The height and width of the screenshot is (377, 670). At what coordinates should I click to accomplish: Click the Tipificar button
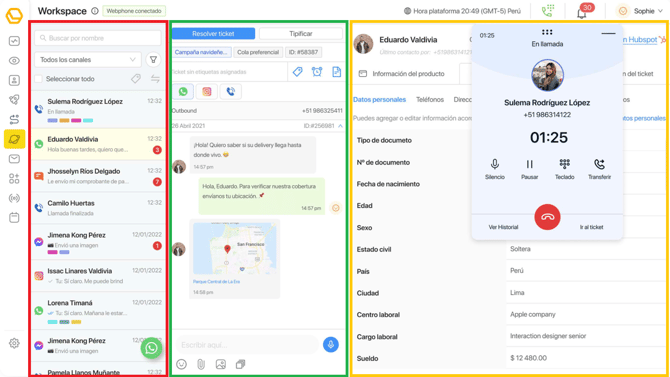coord(301,34)
